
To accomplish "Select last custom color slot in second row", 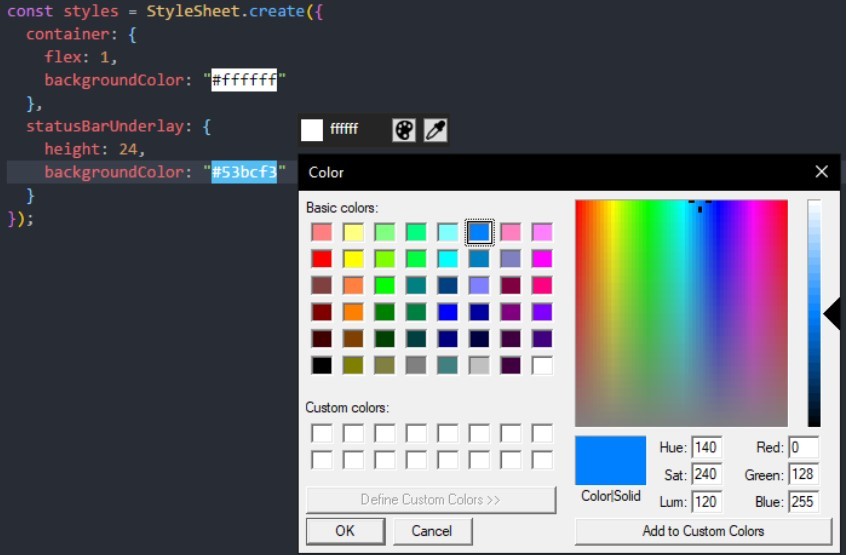I will coord(542,460).
